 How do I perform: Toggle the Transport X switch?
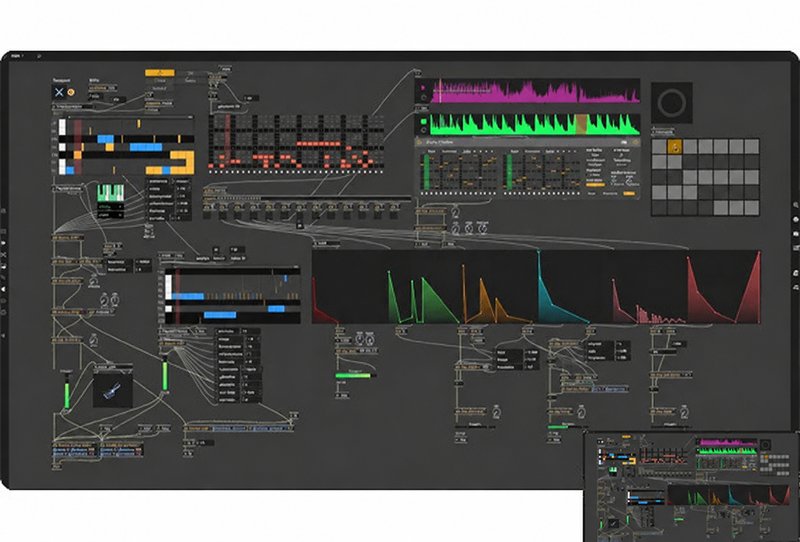(x=59, y=92)
